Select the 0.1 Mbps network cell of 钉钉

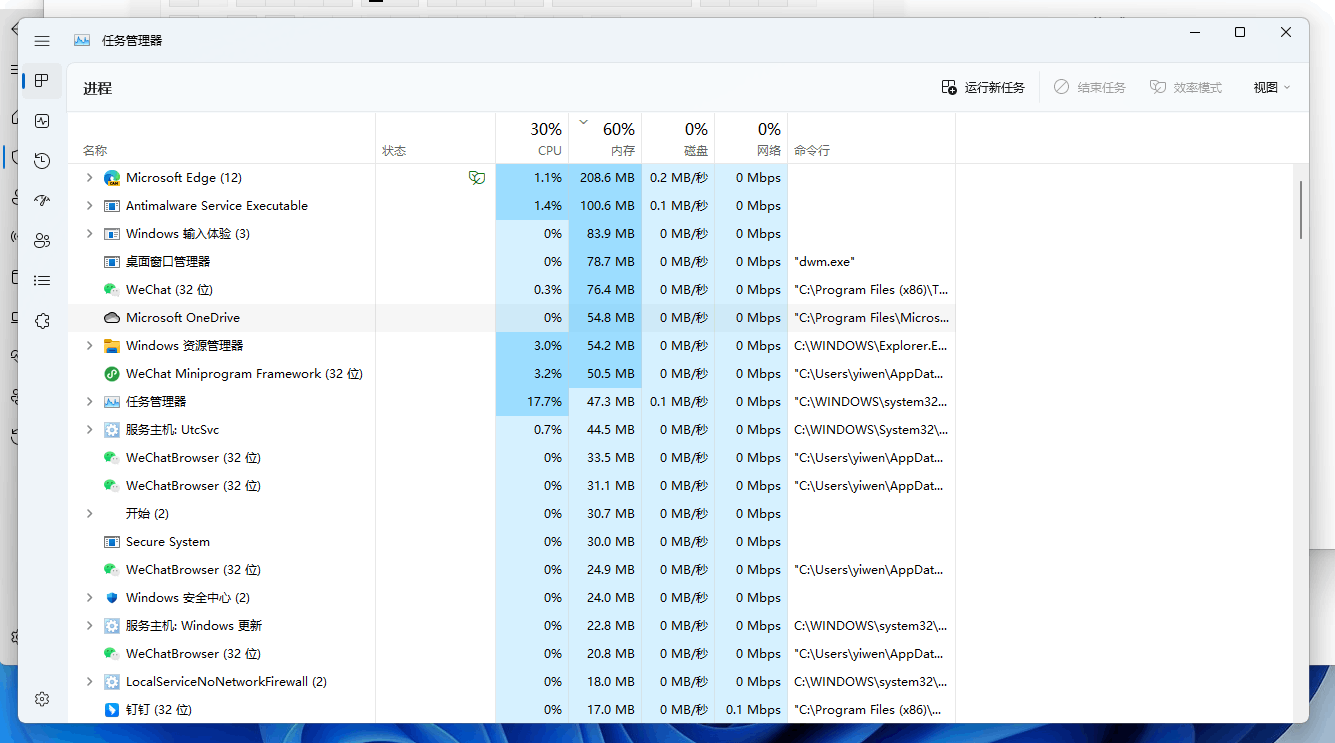(x=751, y=710)
